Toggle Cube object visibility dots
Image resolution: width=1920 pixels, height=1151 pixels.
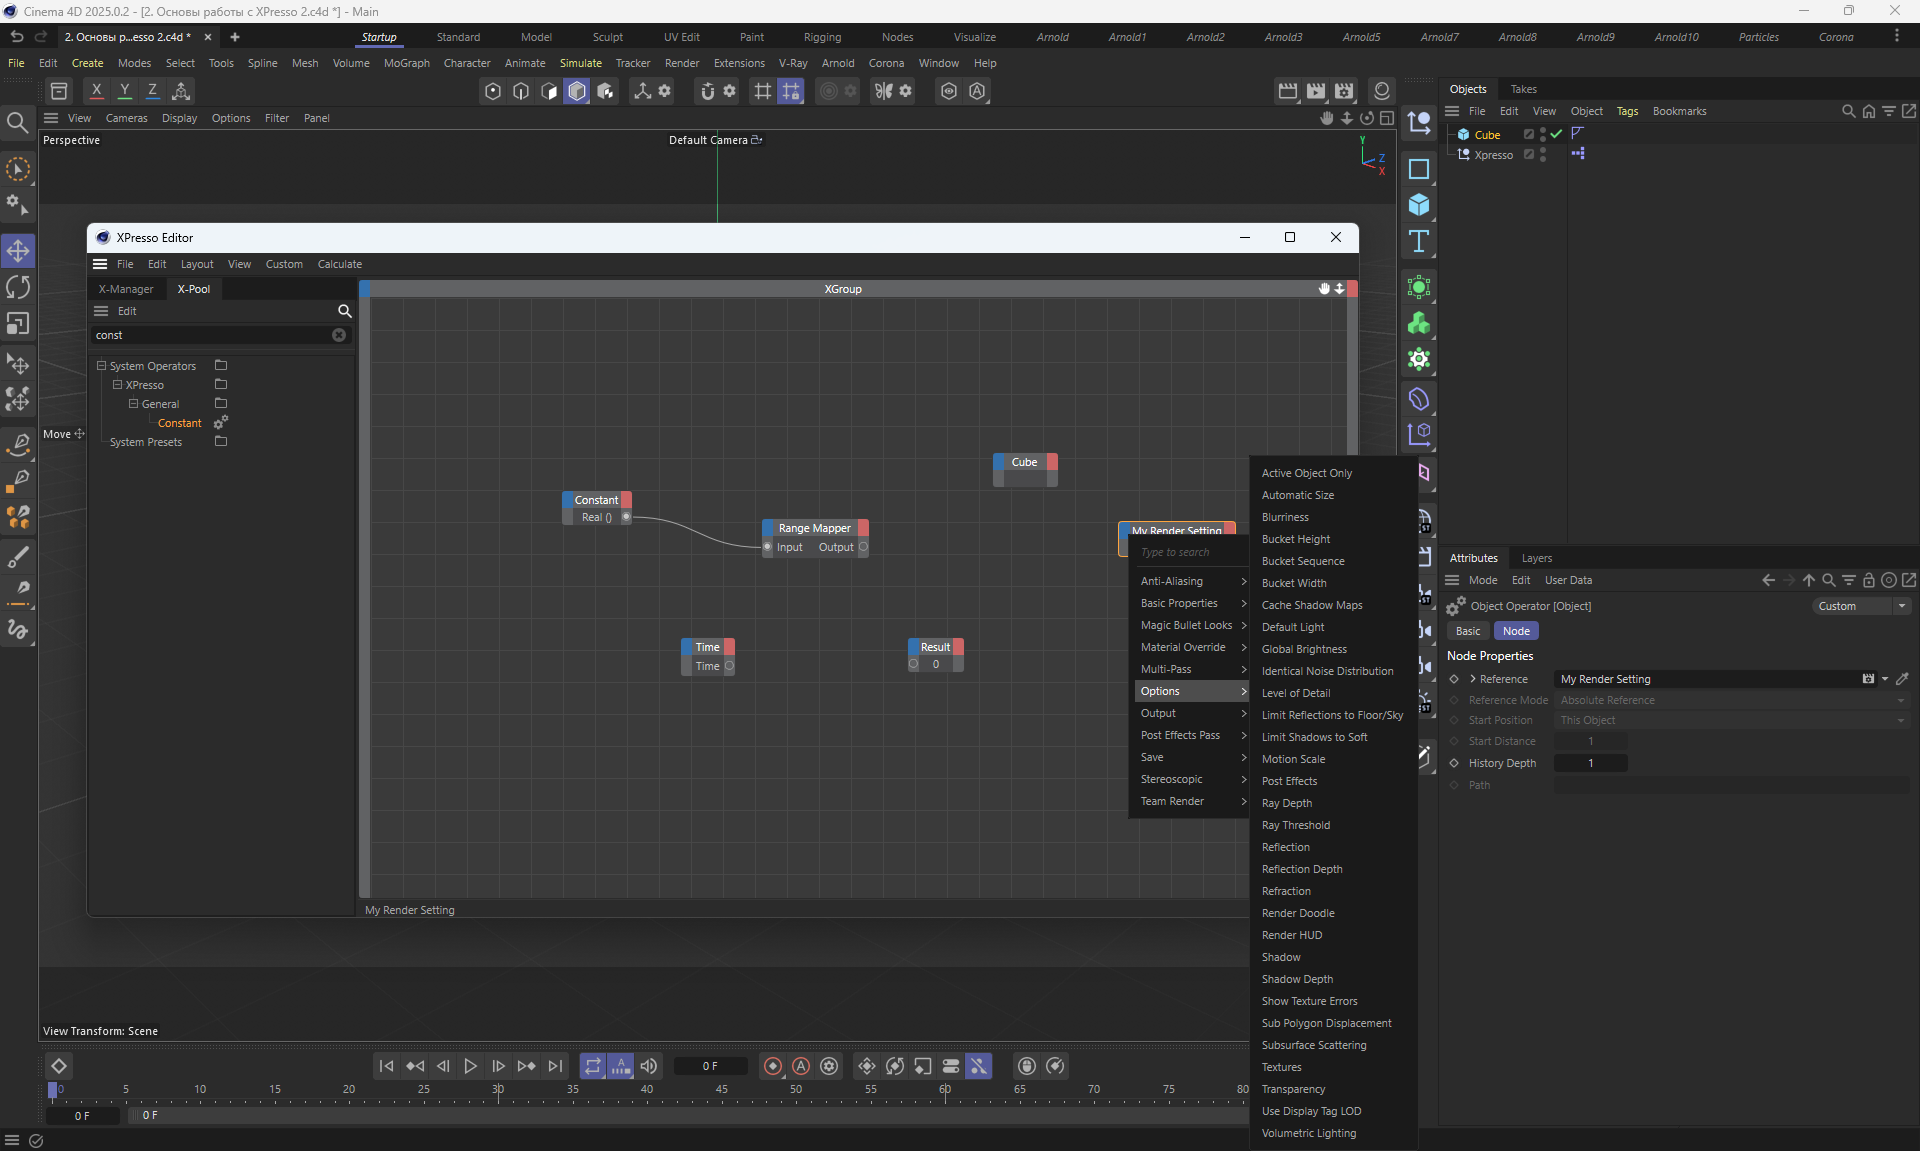click(1543, 134)
